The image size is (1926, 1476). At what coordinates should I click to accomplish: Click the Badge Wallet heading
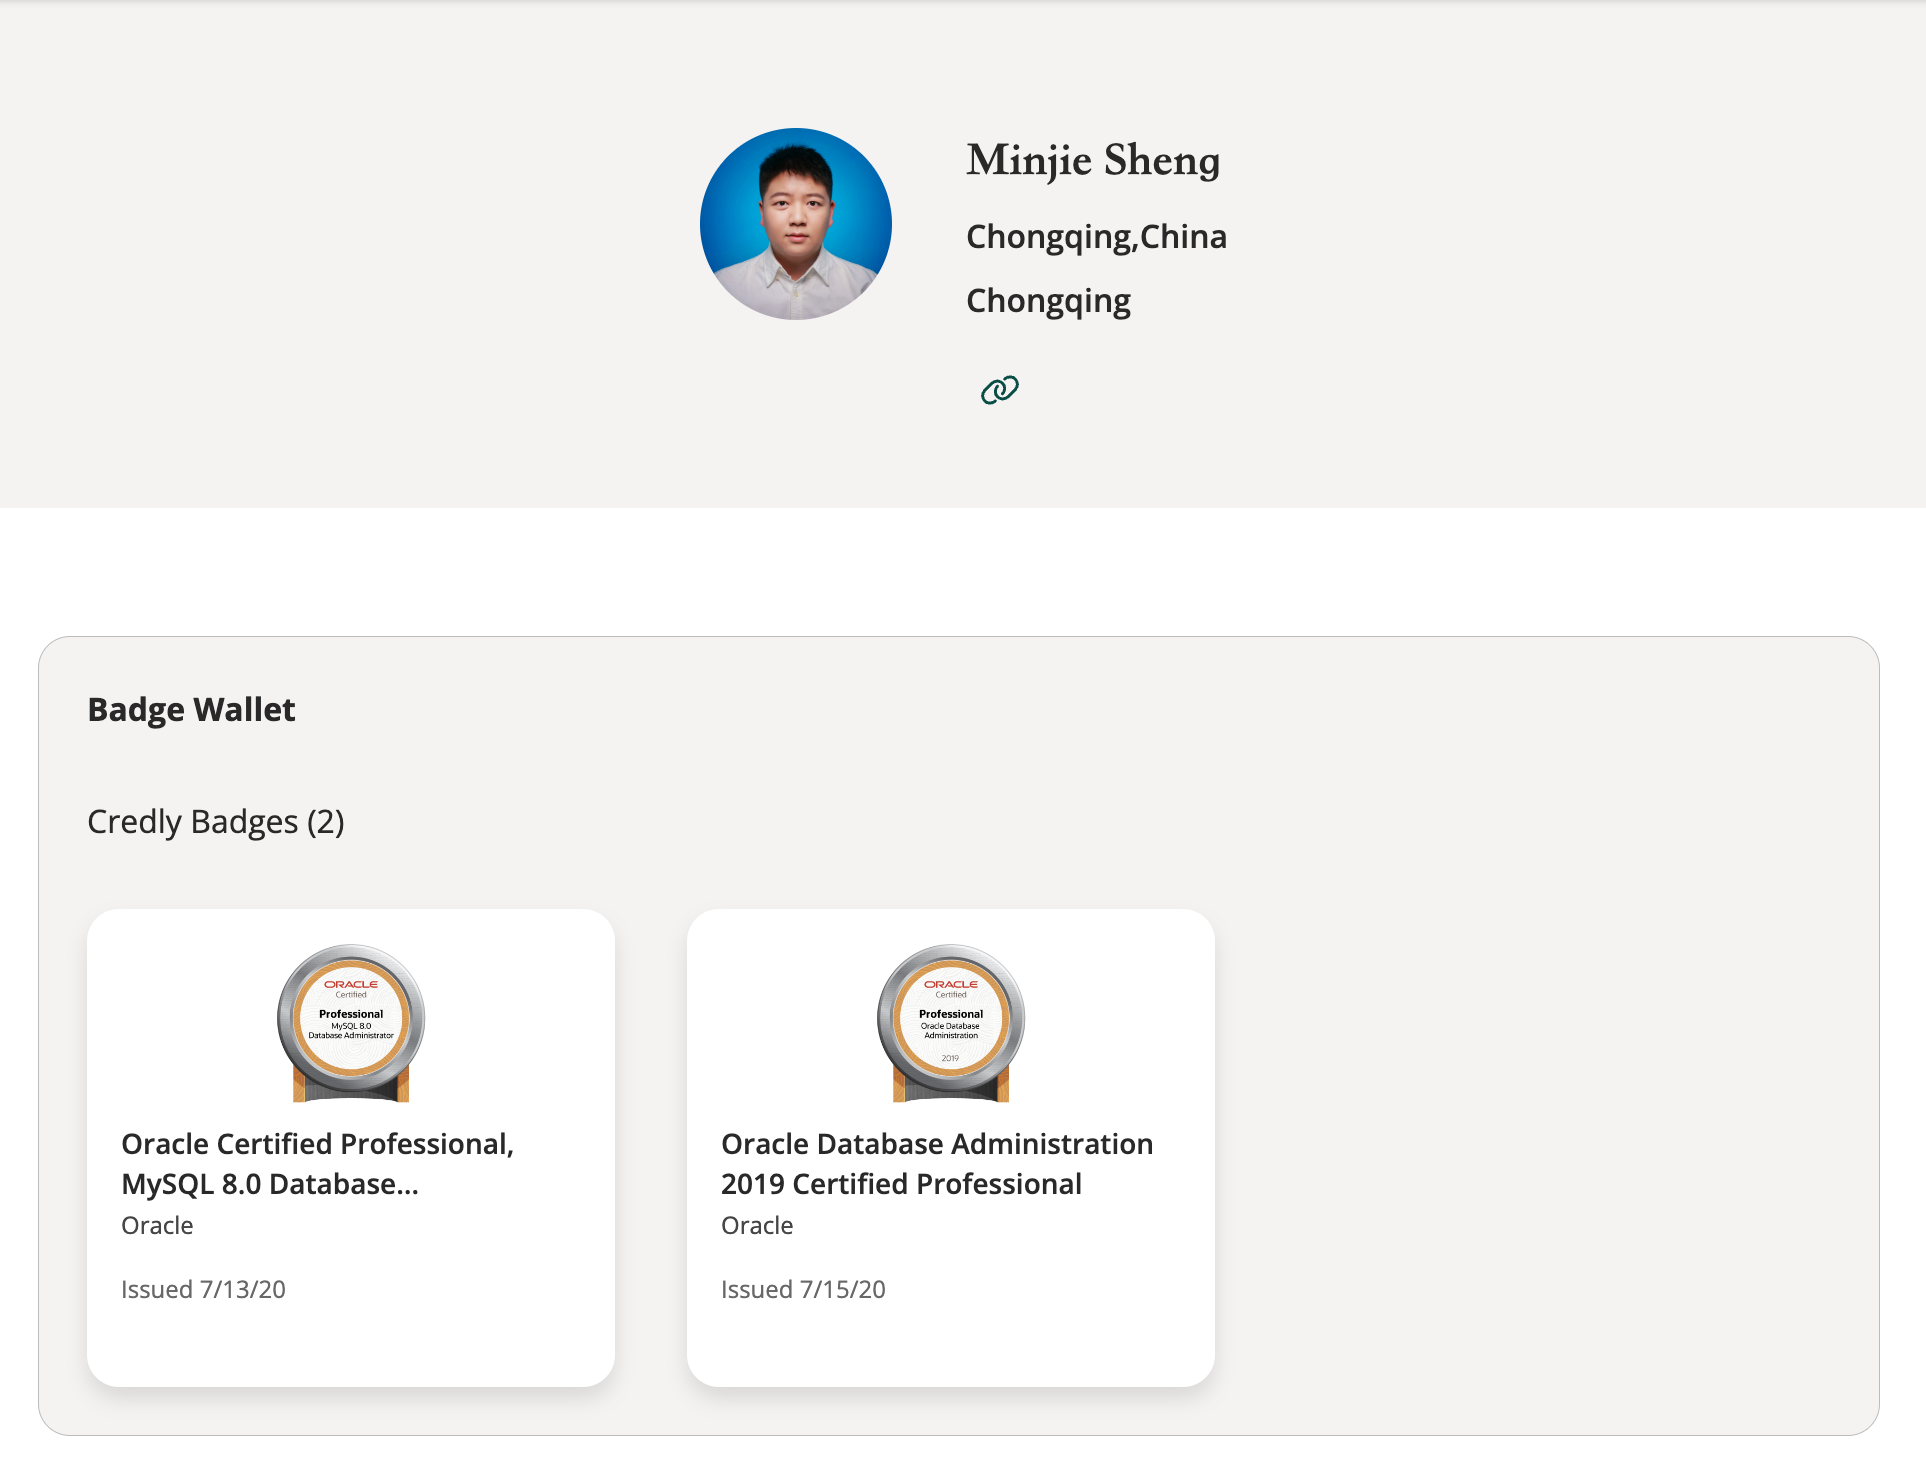click(191, 709)
